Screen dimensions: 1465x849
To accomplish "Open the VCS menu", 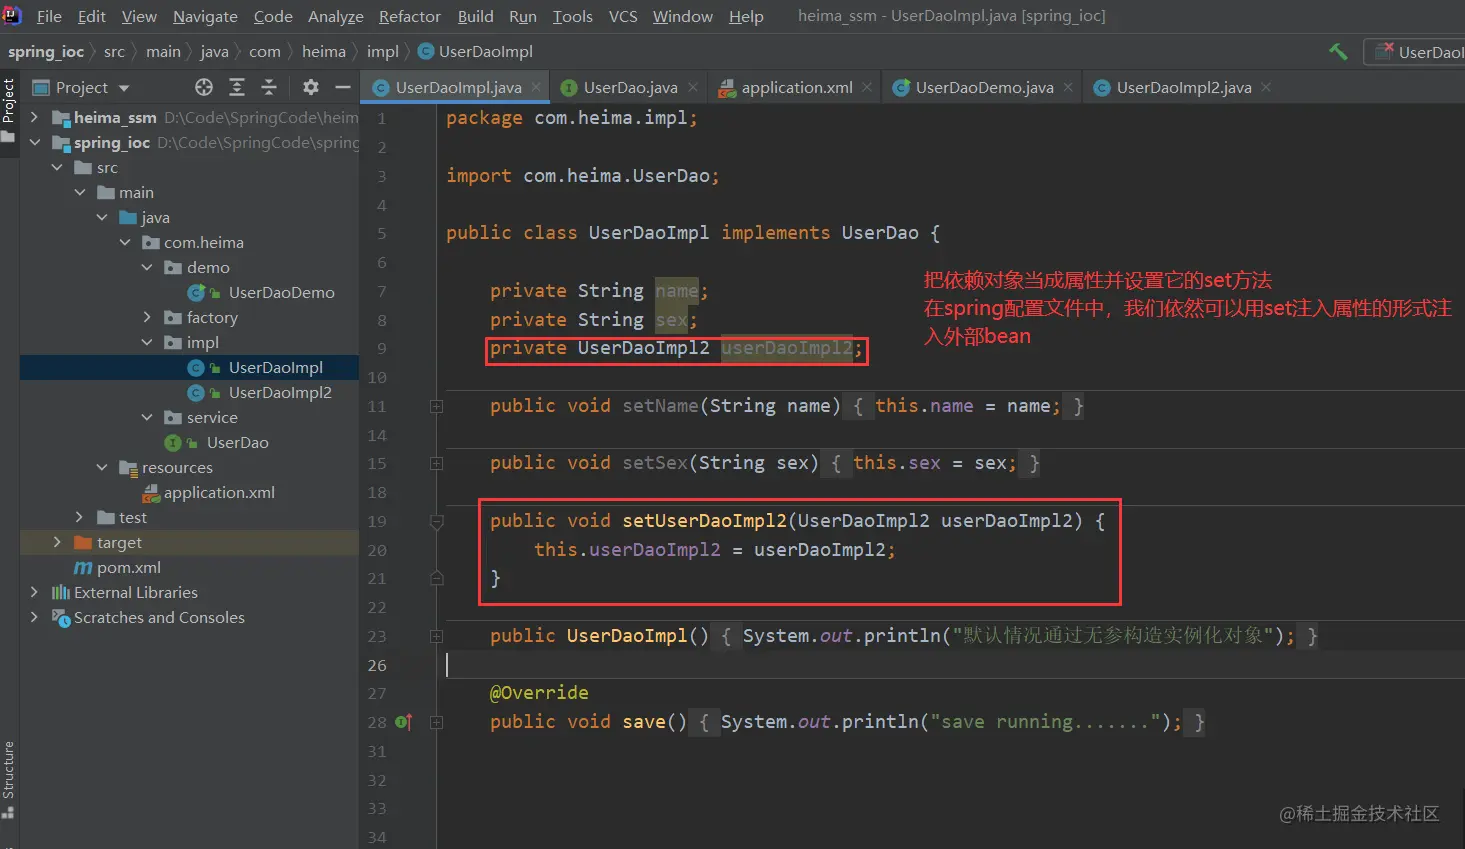I will pos(623,16).
